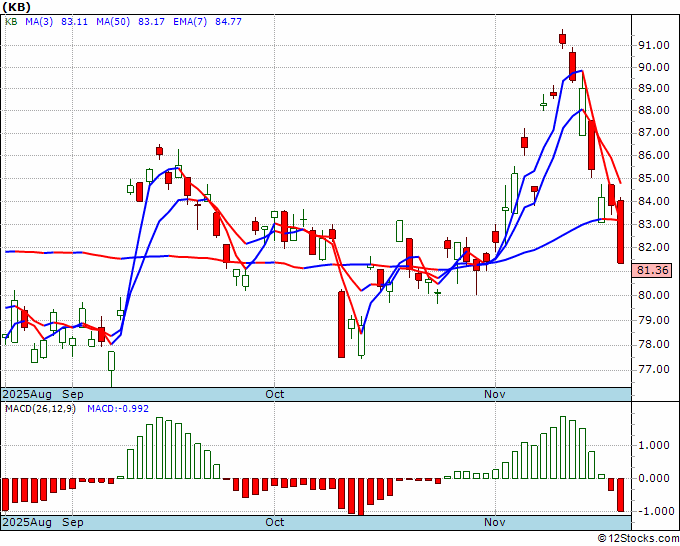Screen dimensions: 680x546
Task: Click Oct label on price chart axis
Action: click(275, 395)
